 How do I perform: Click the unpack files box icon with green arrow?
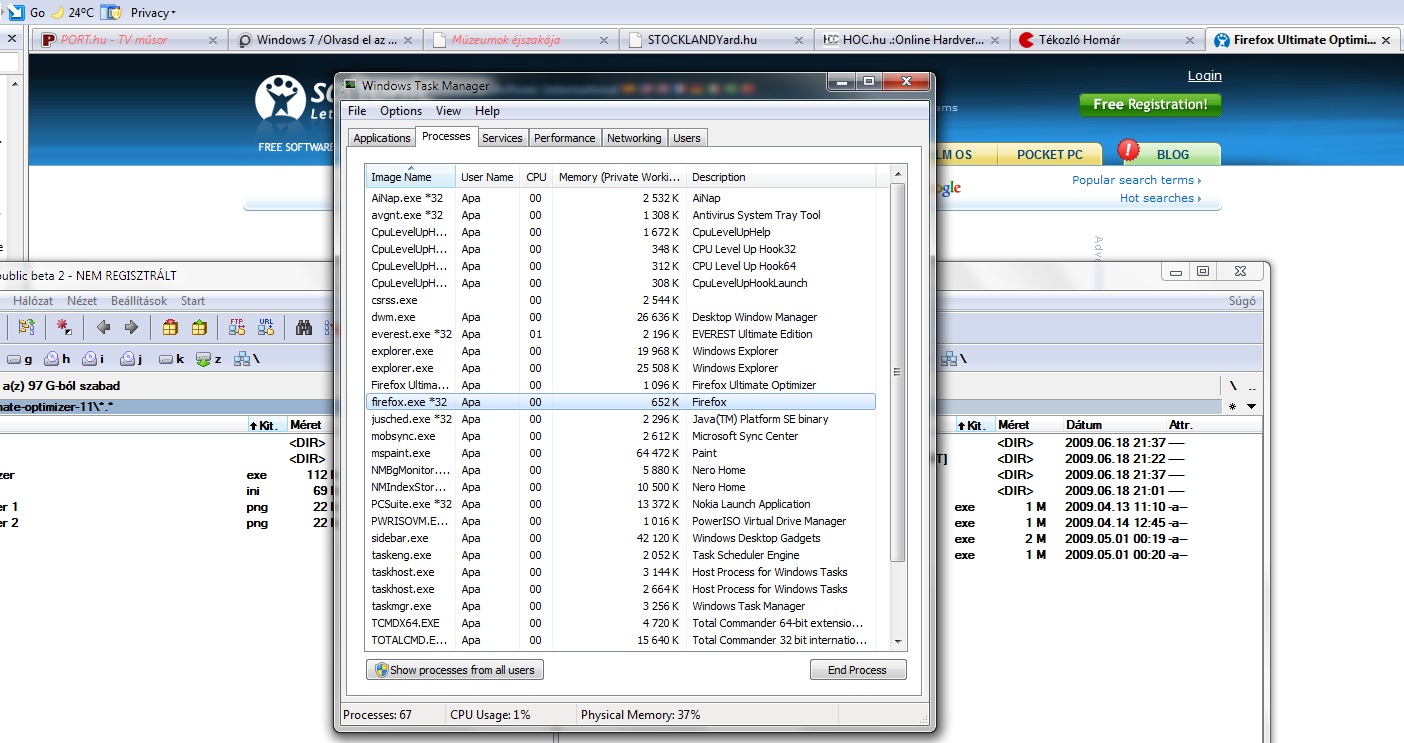point(199,327)
